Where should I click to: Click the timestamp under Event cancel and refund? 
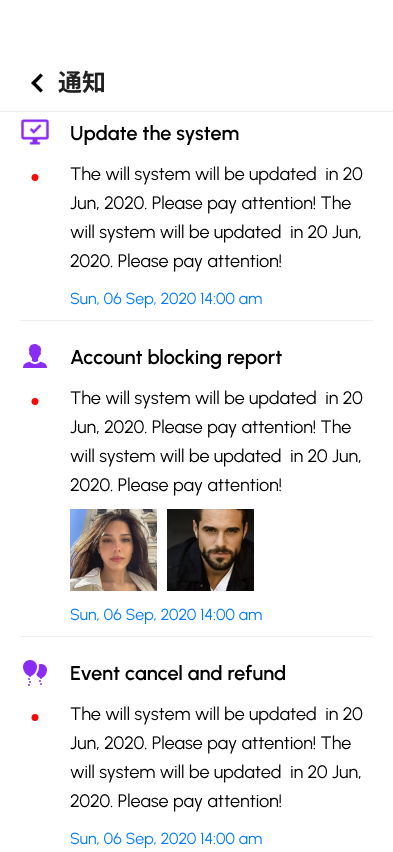click(x=166, y=838)
